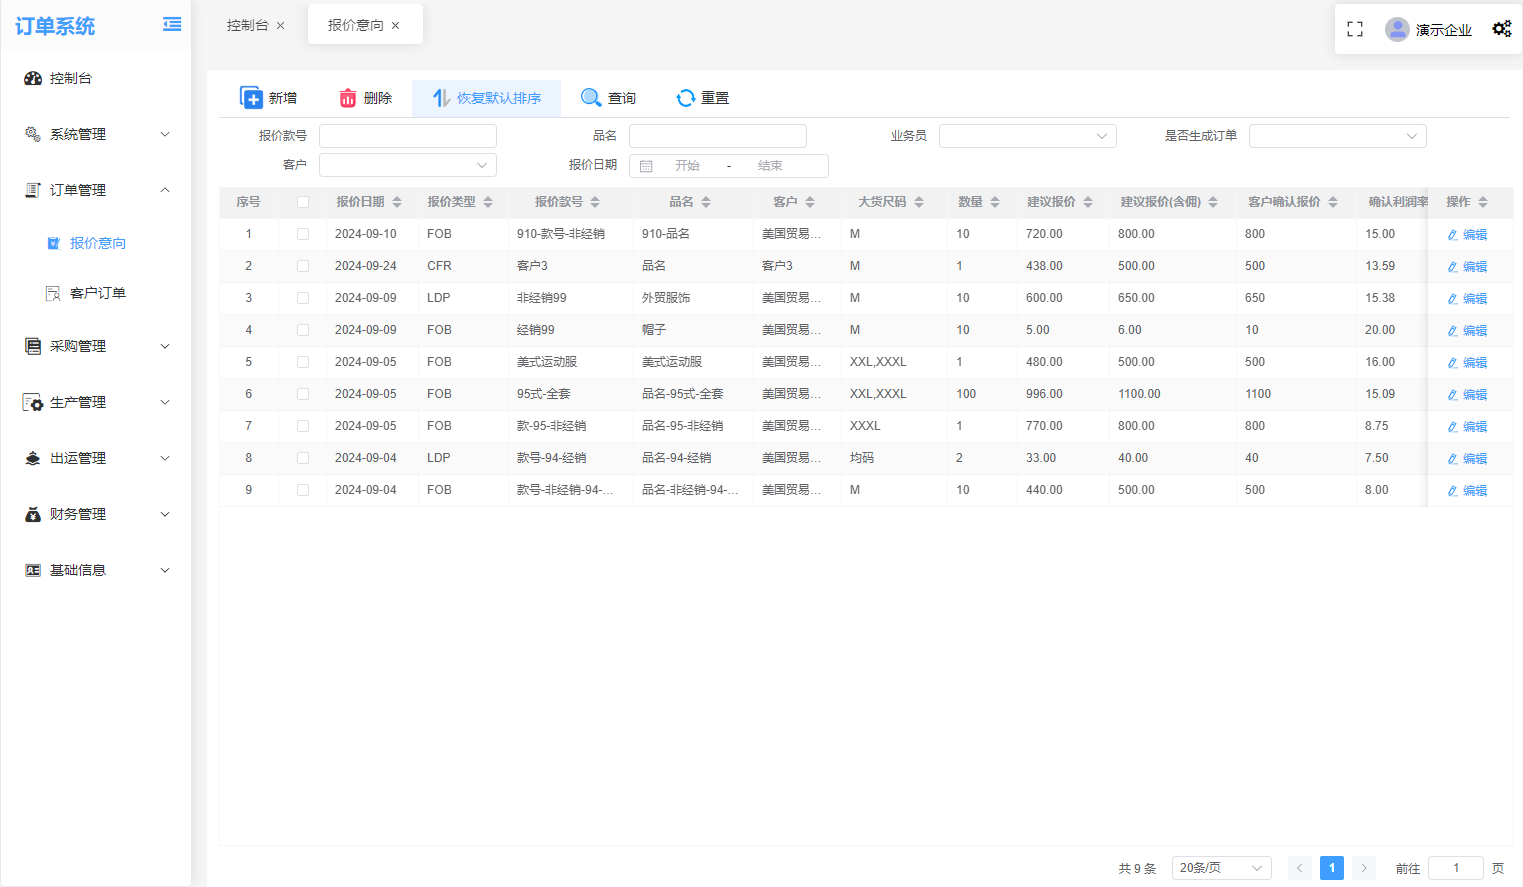Click the user avatar icon

click(x=1397, y=29)
